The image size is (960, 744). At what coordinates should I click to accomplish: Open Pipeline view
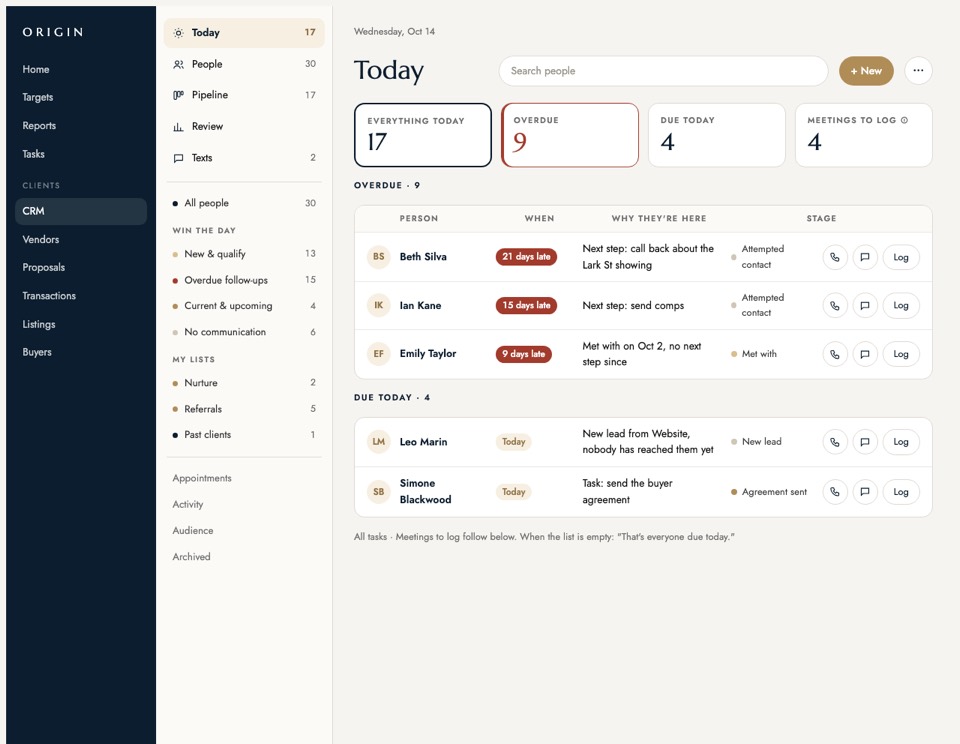click(244, 95)
